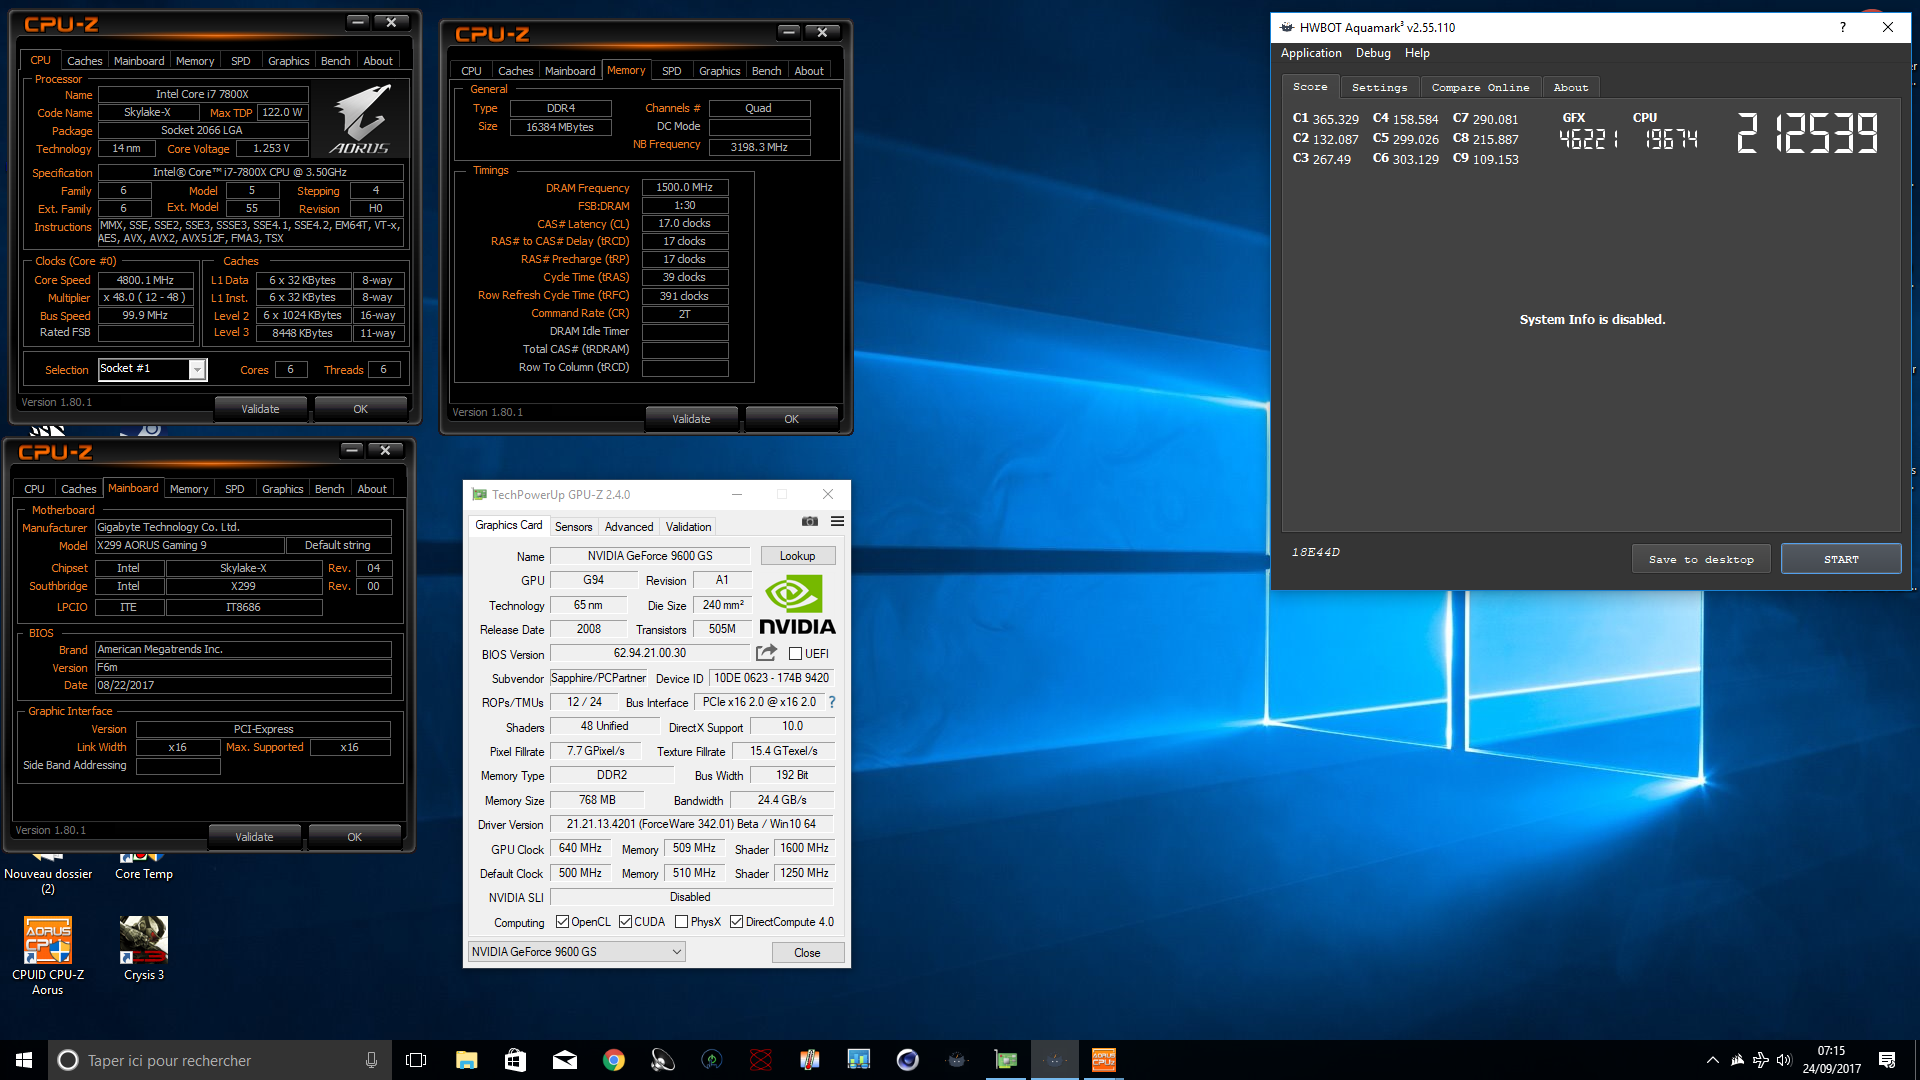Open Help menu in Aquamark
The image size is (1920, 1080).
[x=1417, y=53]
